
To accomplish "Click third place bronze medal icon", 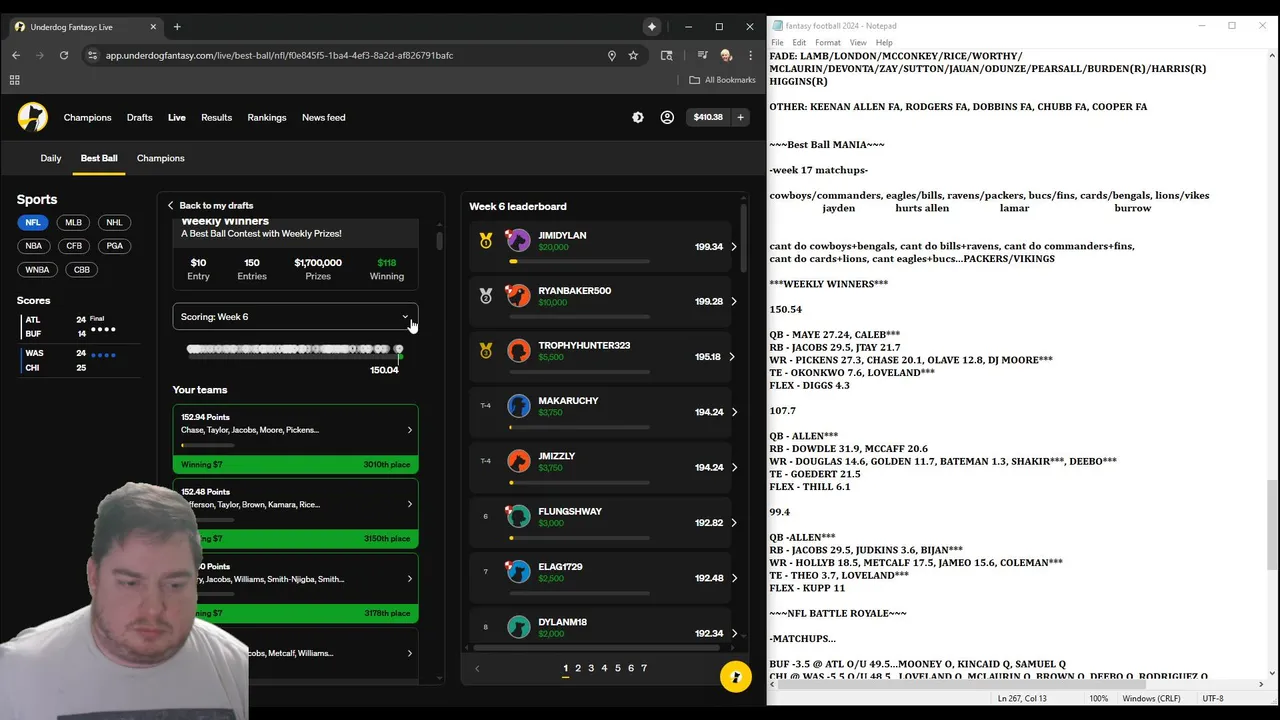I will coord(486,351).
